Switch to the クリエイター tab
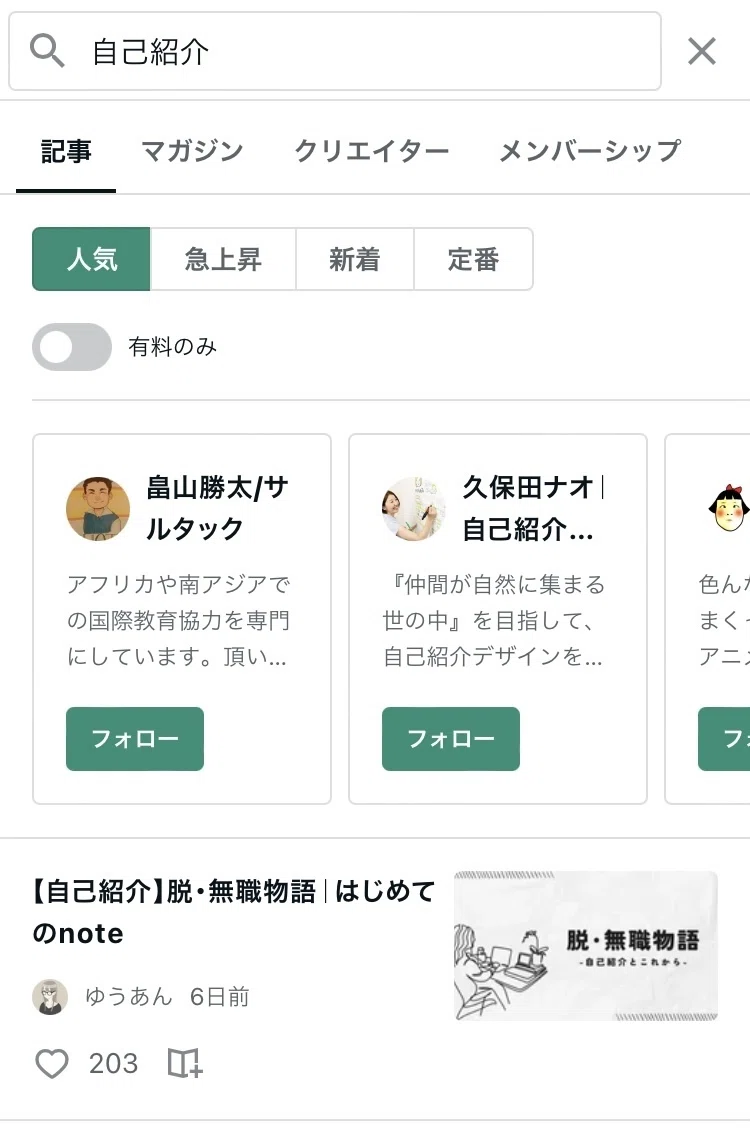This screenshot has height=1134, width=750. click(x=372, y=151)
